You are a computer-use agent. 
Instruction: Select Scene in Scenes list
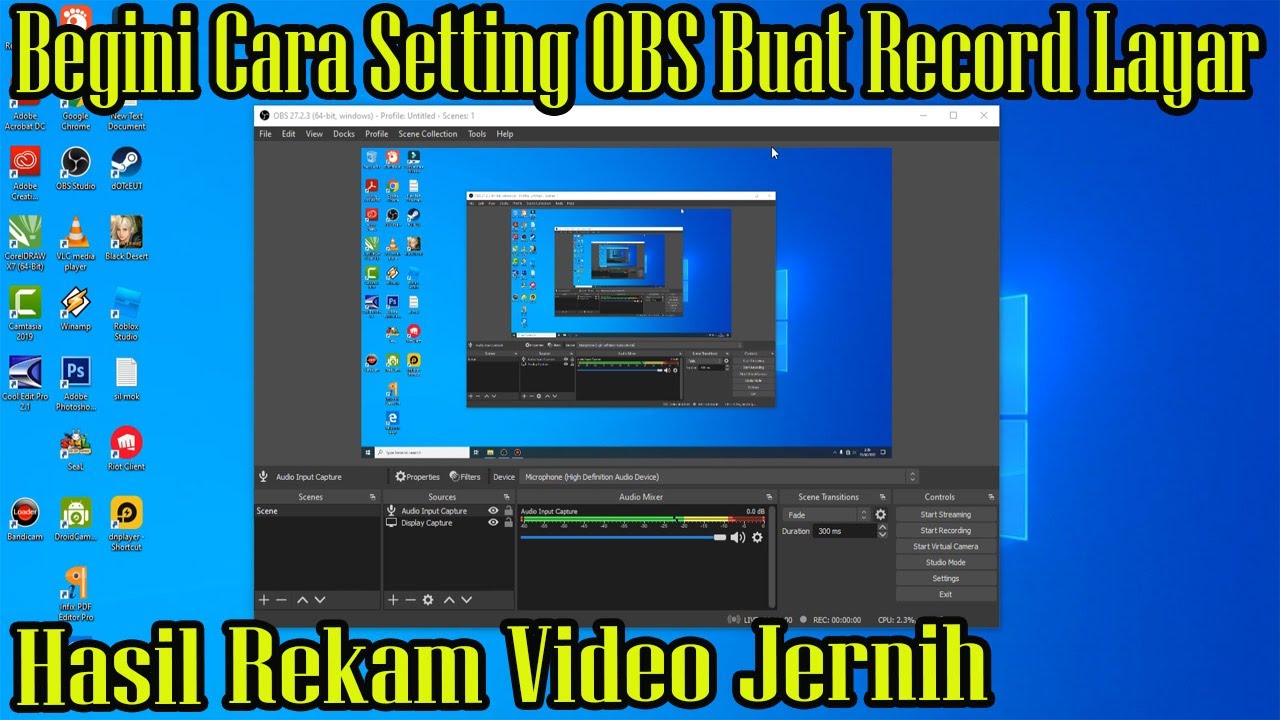(x=316, y=511)
